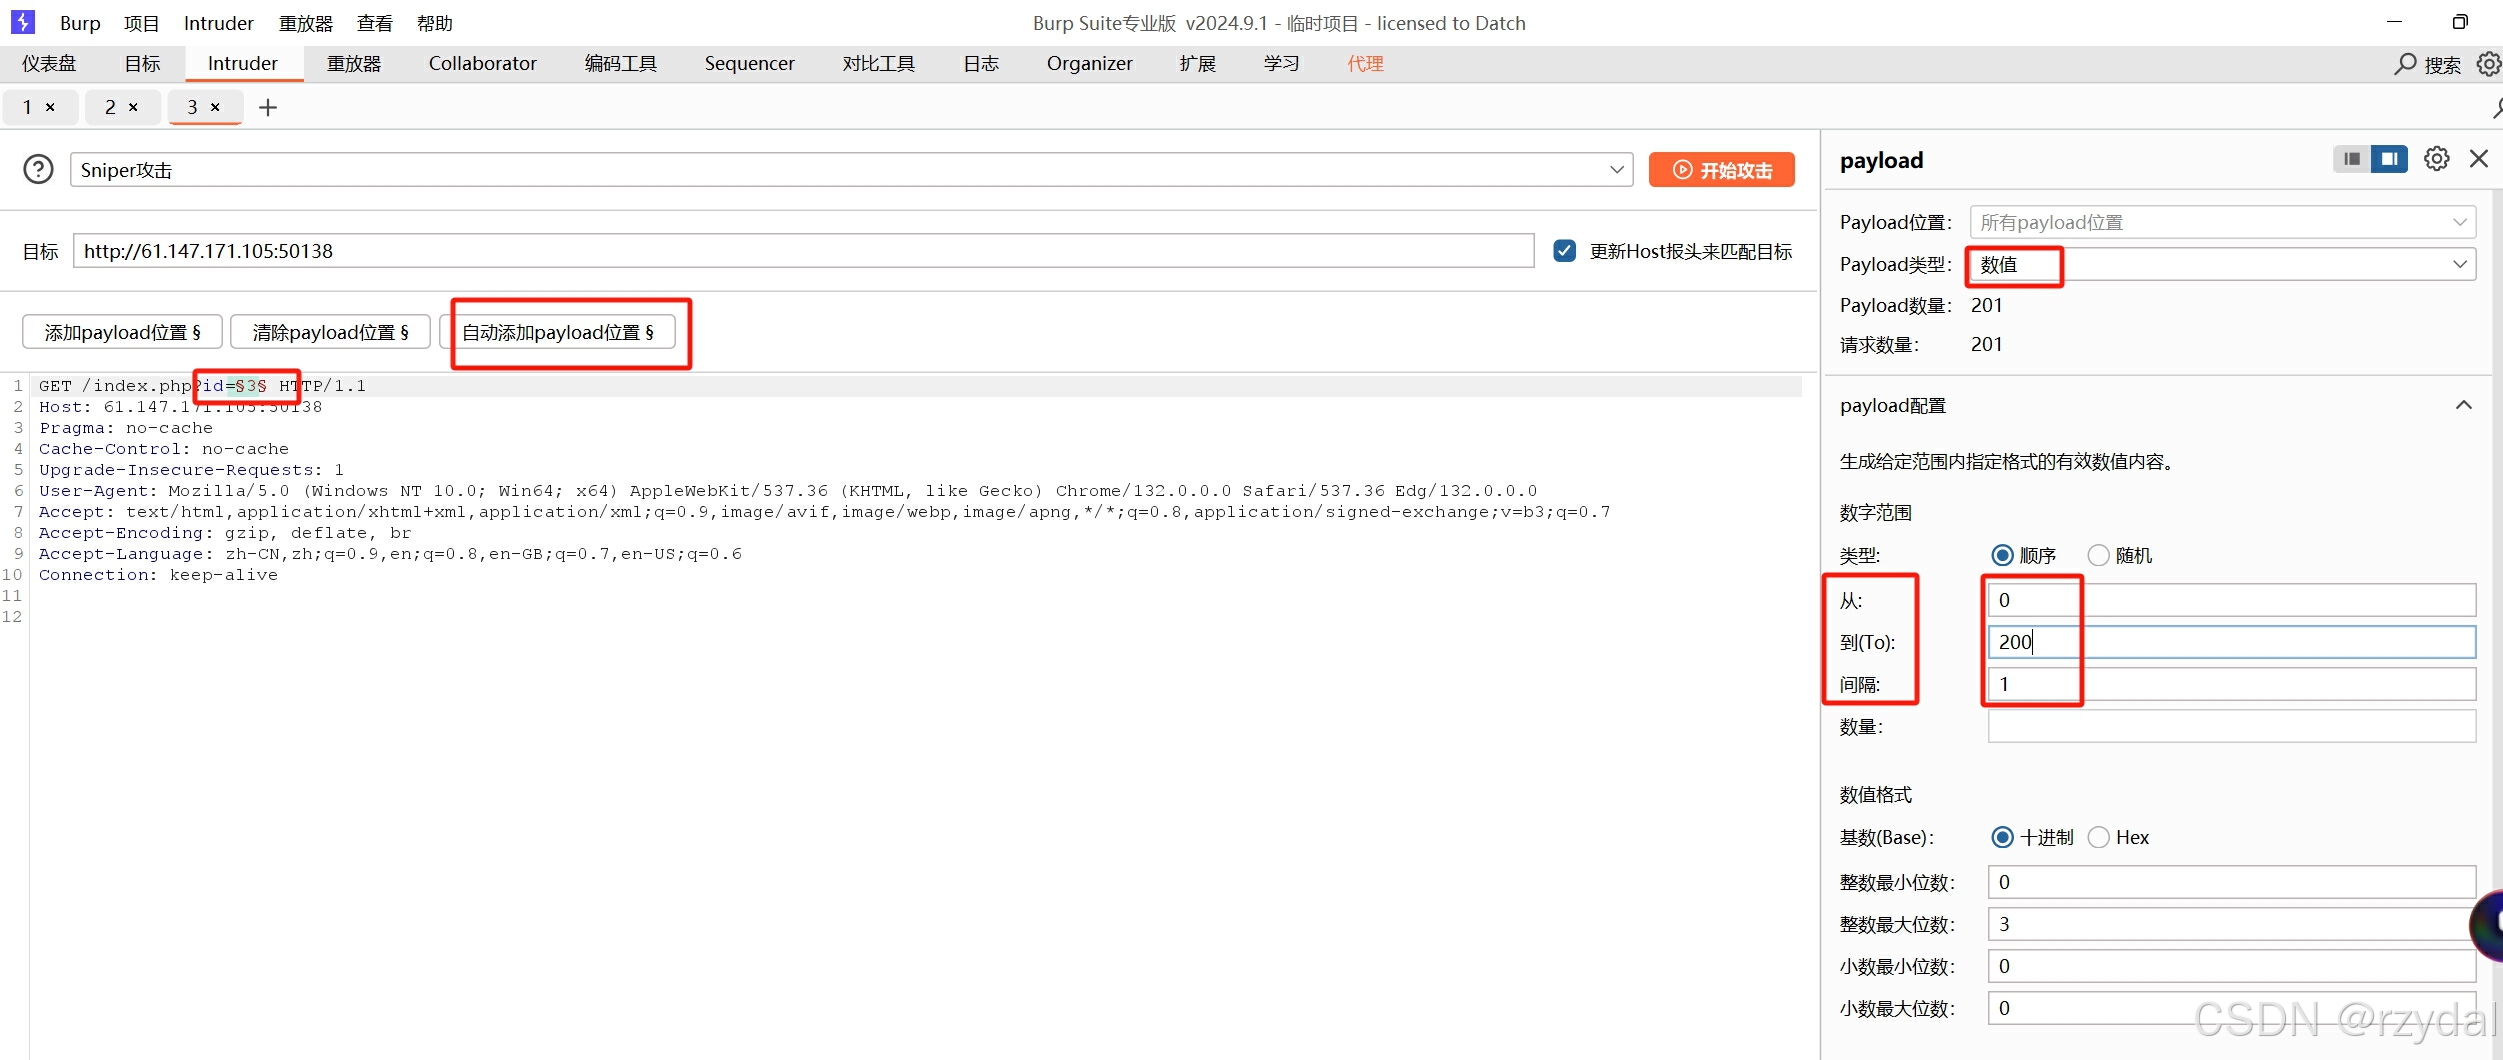Open the Intruder menu in menu bar
The width and height of the screenshot is (2503, 1060).
[218, 23]
